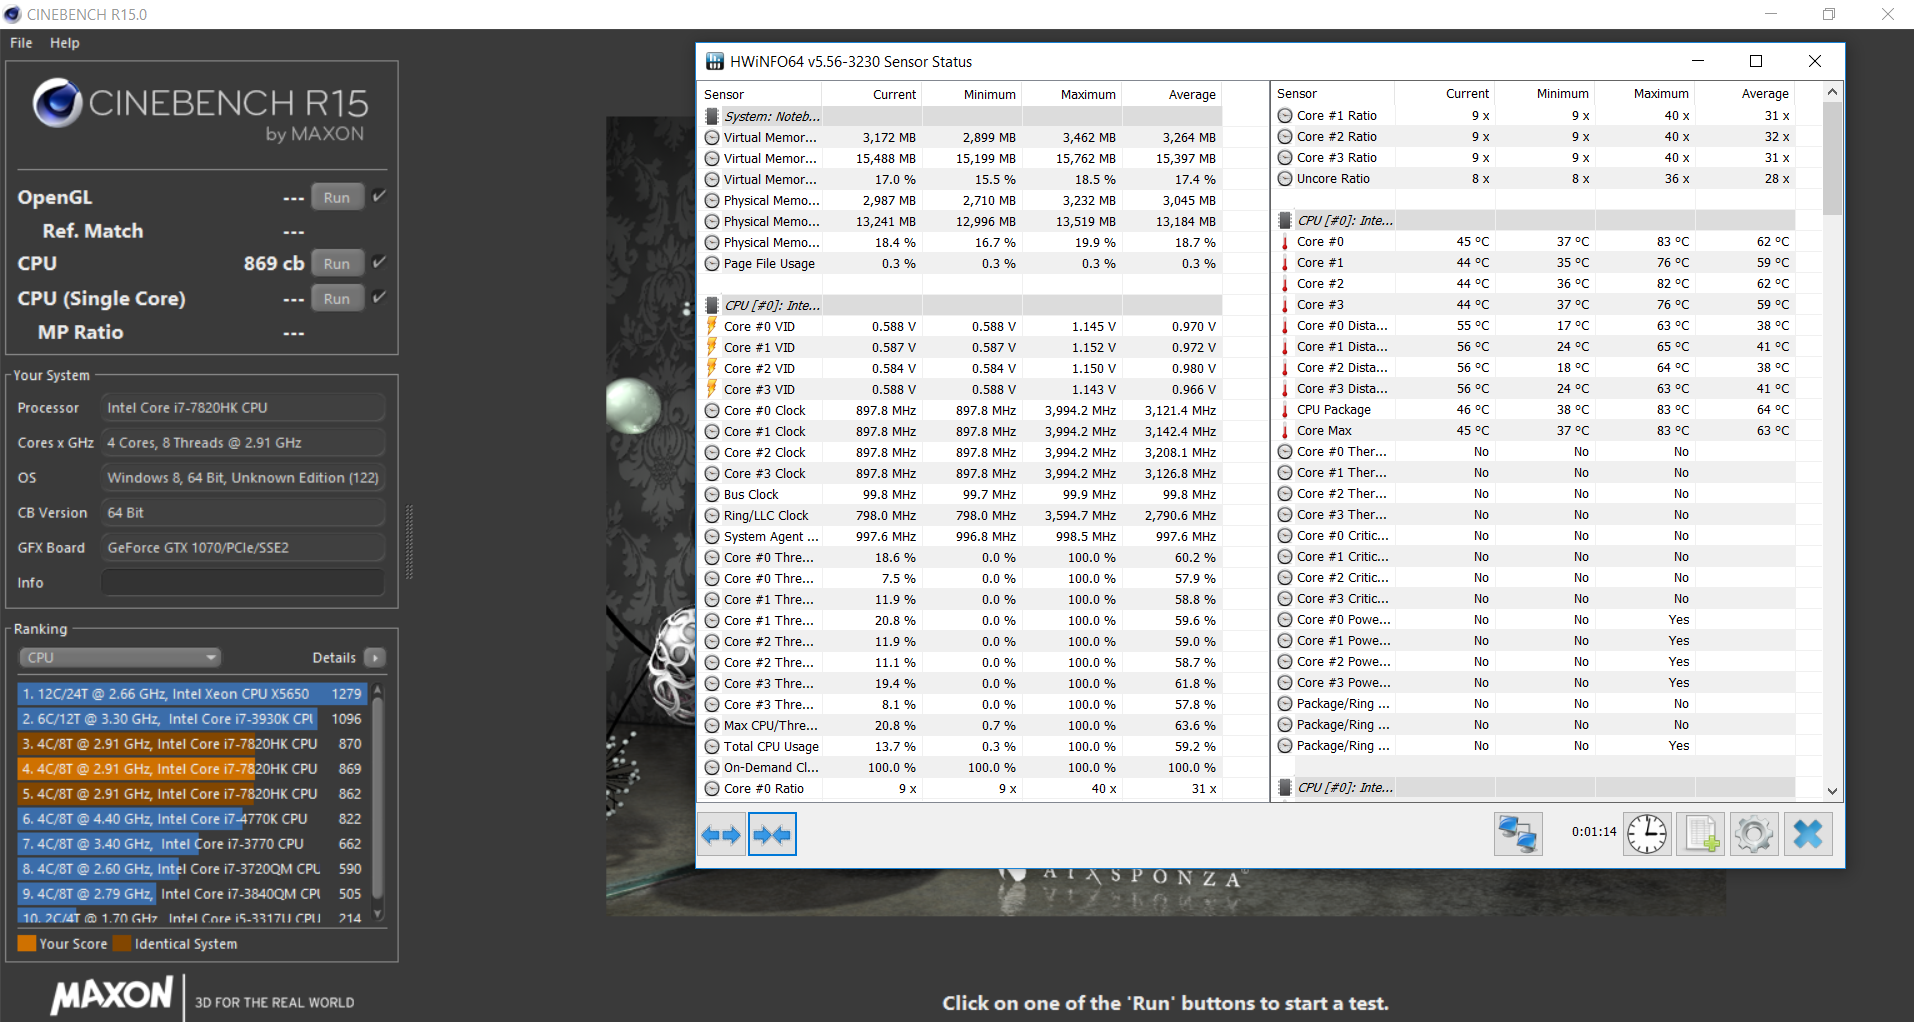Click the icon beside Core #2 Powe...

coord(1285,662)
